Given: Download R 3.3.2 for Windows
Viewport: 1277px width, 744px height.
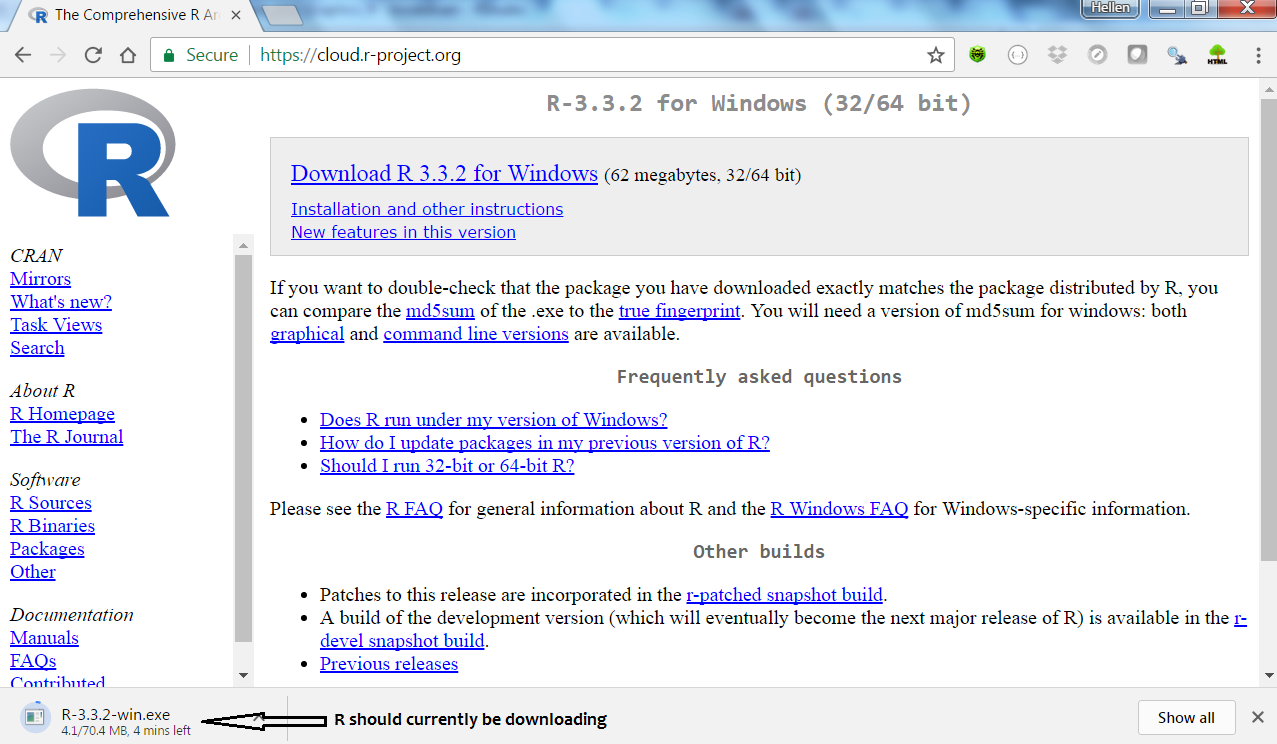Looking at the screenshot, I should coord(444,174).
